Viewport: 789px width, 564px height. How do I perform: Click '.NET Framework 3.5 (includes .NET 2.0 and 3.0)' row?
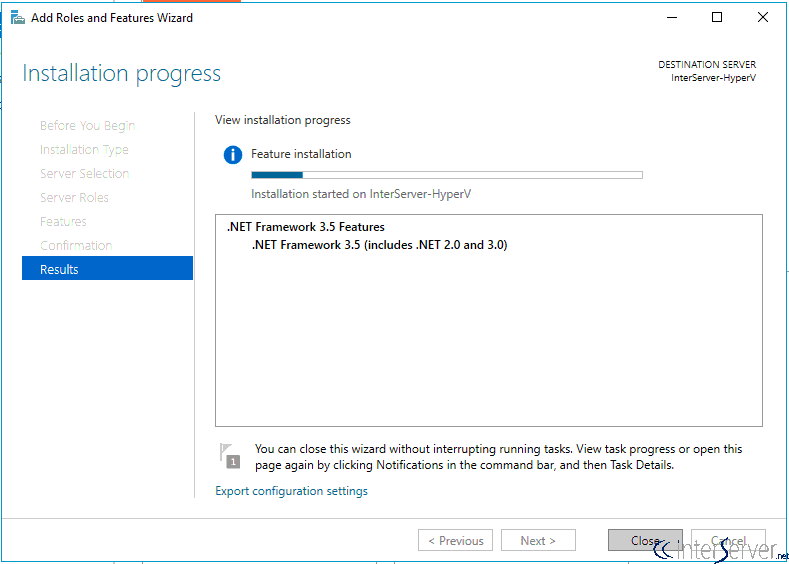coord(379,245)
